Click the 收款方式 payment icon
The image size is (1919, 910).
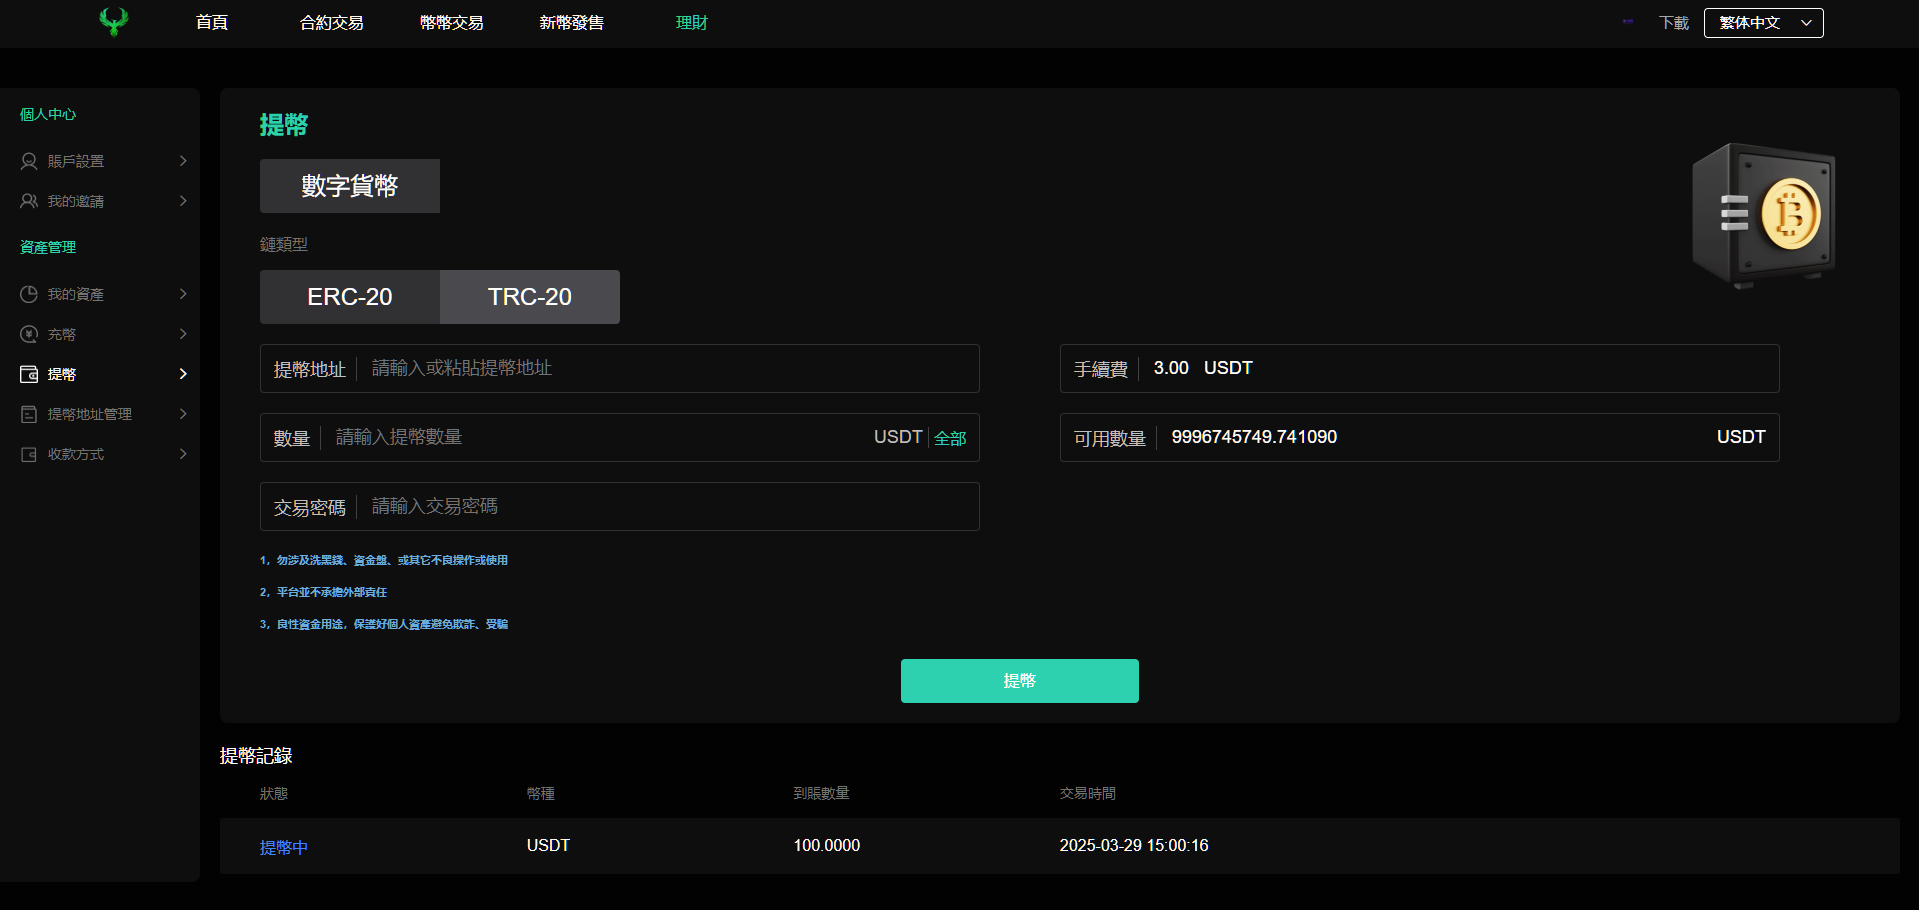29,454
